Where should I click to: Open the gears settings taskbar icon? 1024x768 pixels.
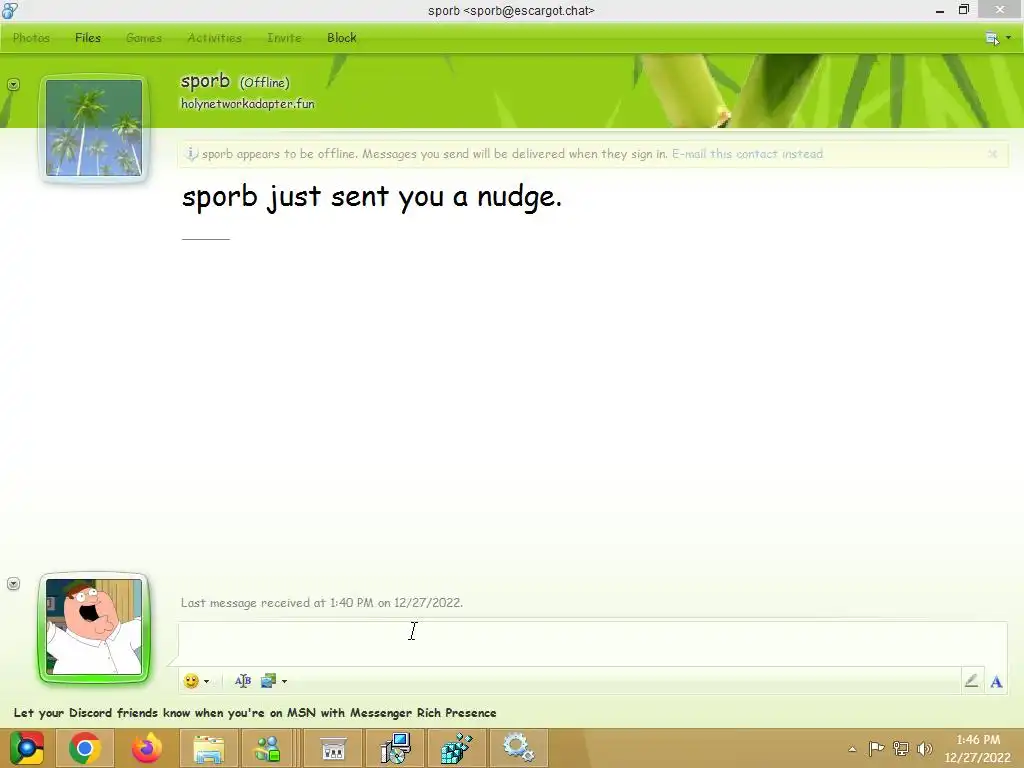tap(519, 748)
